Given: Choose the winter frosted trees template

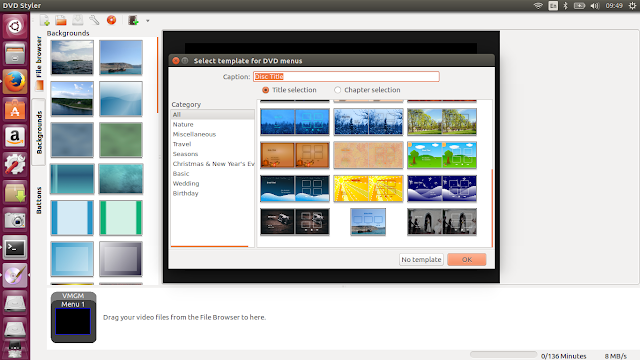Looking at the screenshot, I should [x=368, y=122].
